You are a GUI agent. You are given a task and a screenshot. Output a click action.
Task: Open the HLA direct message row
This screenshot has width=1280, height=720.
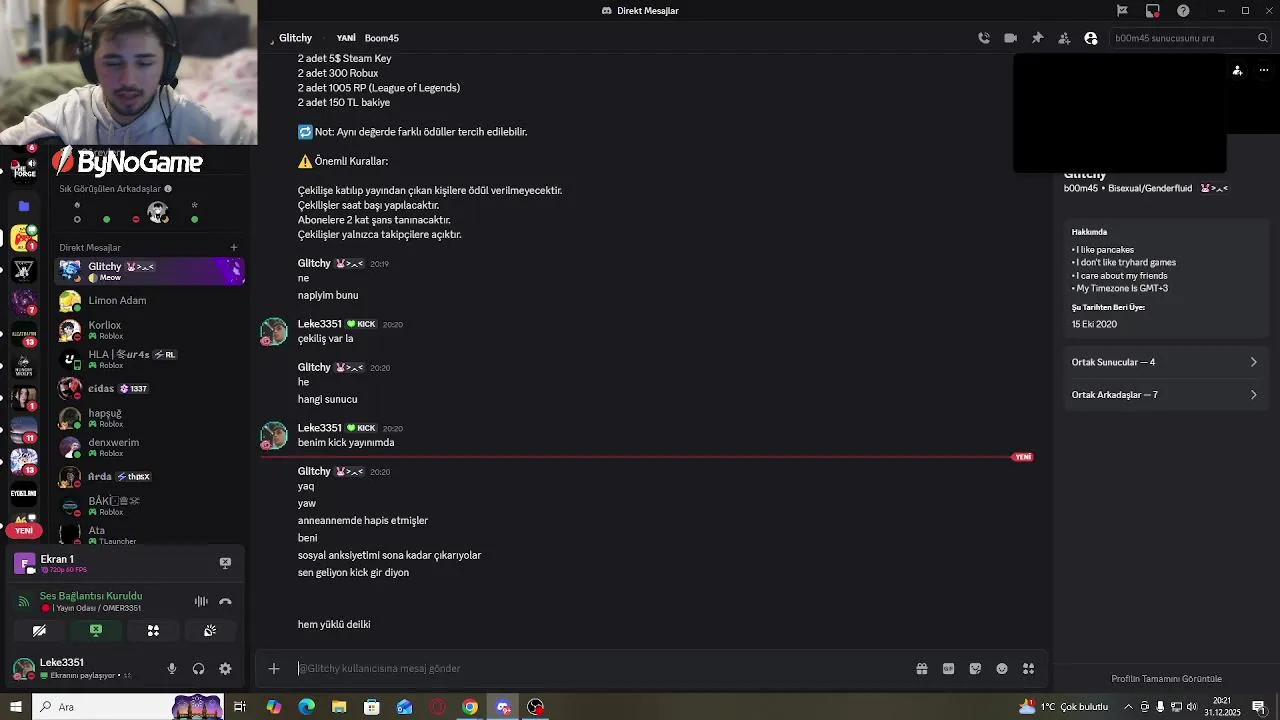tap(149, 359)
